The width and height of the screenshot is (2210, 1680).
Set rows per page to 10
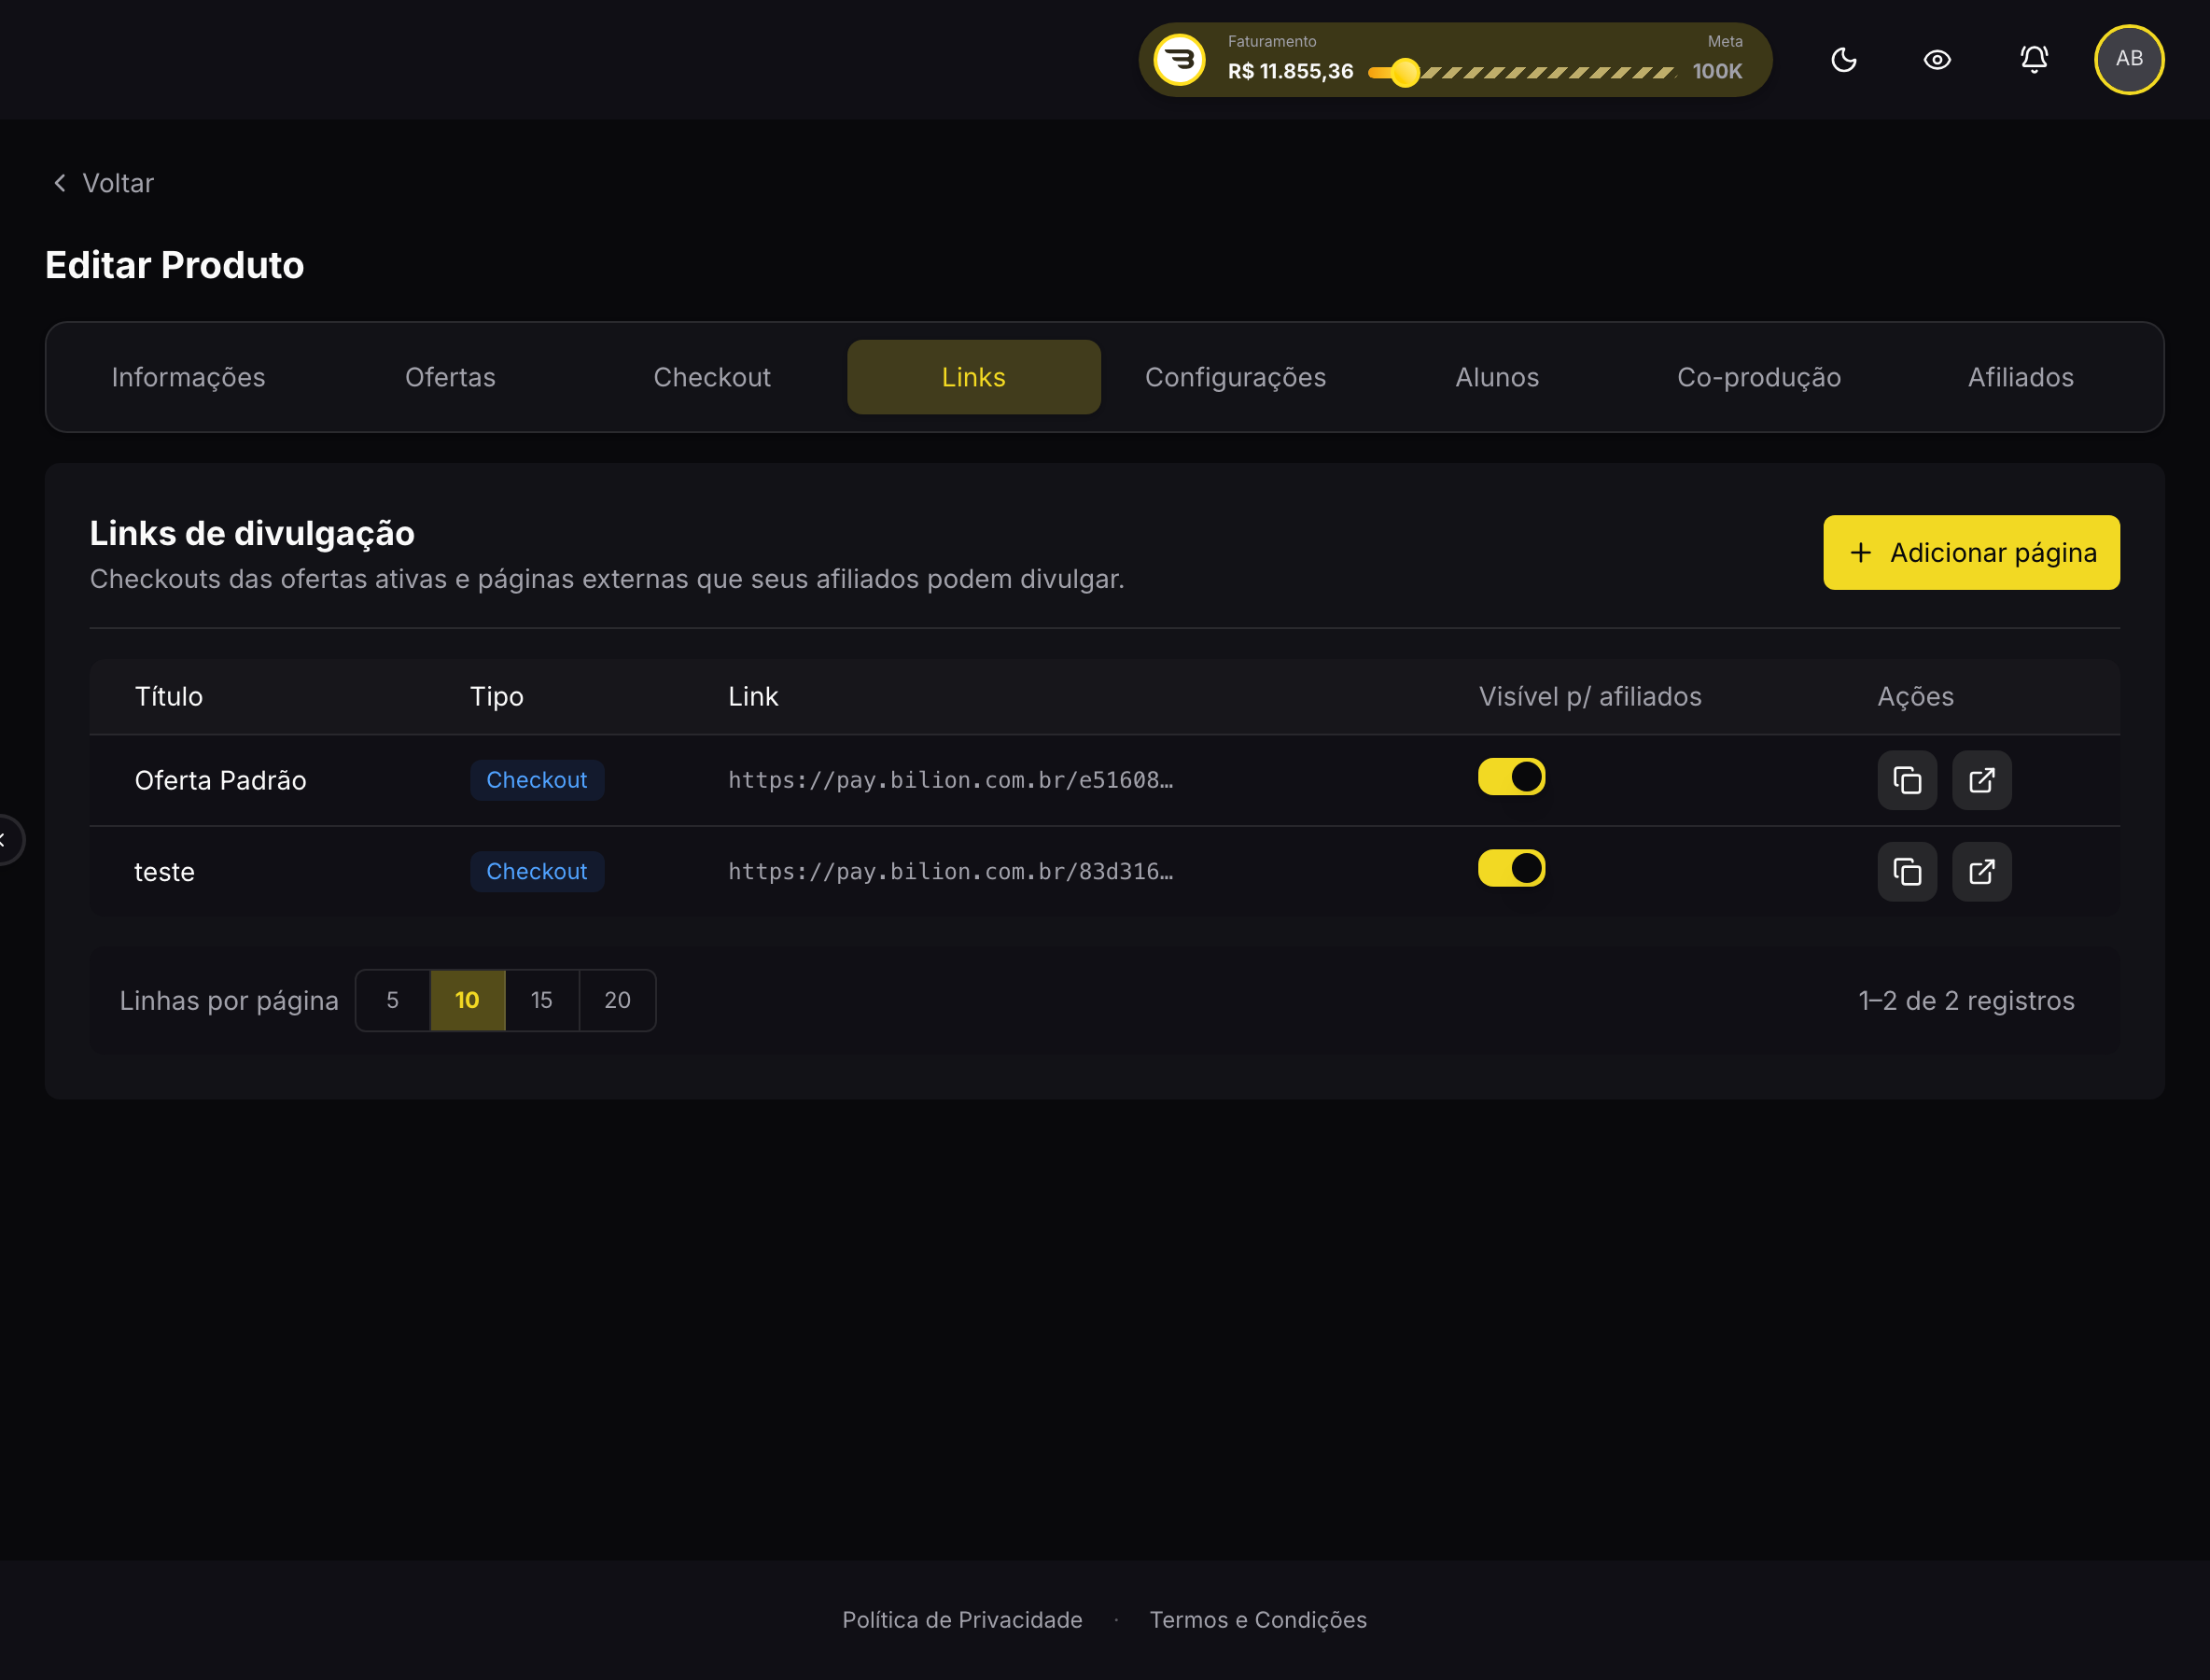click(467, 1000)
